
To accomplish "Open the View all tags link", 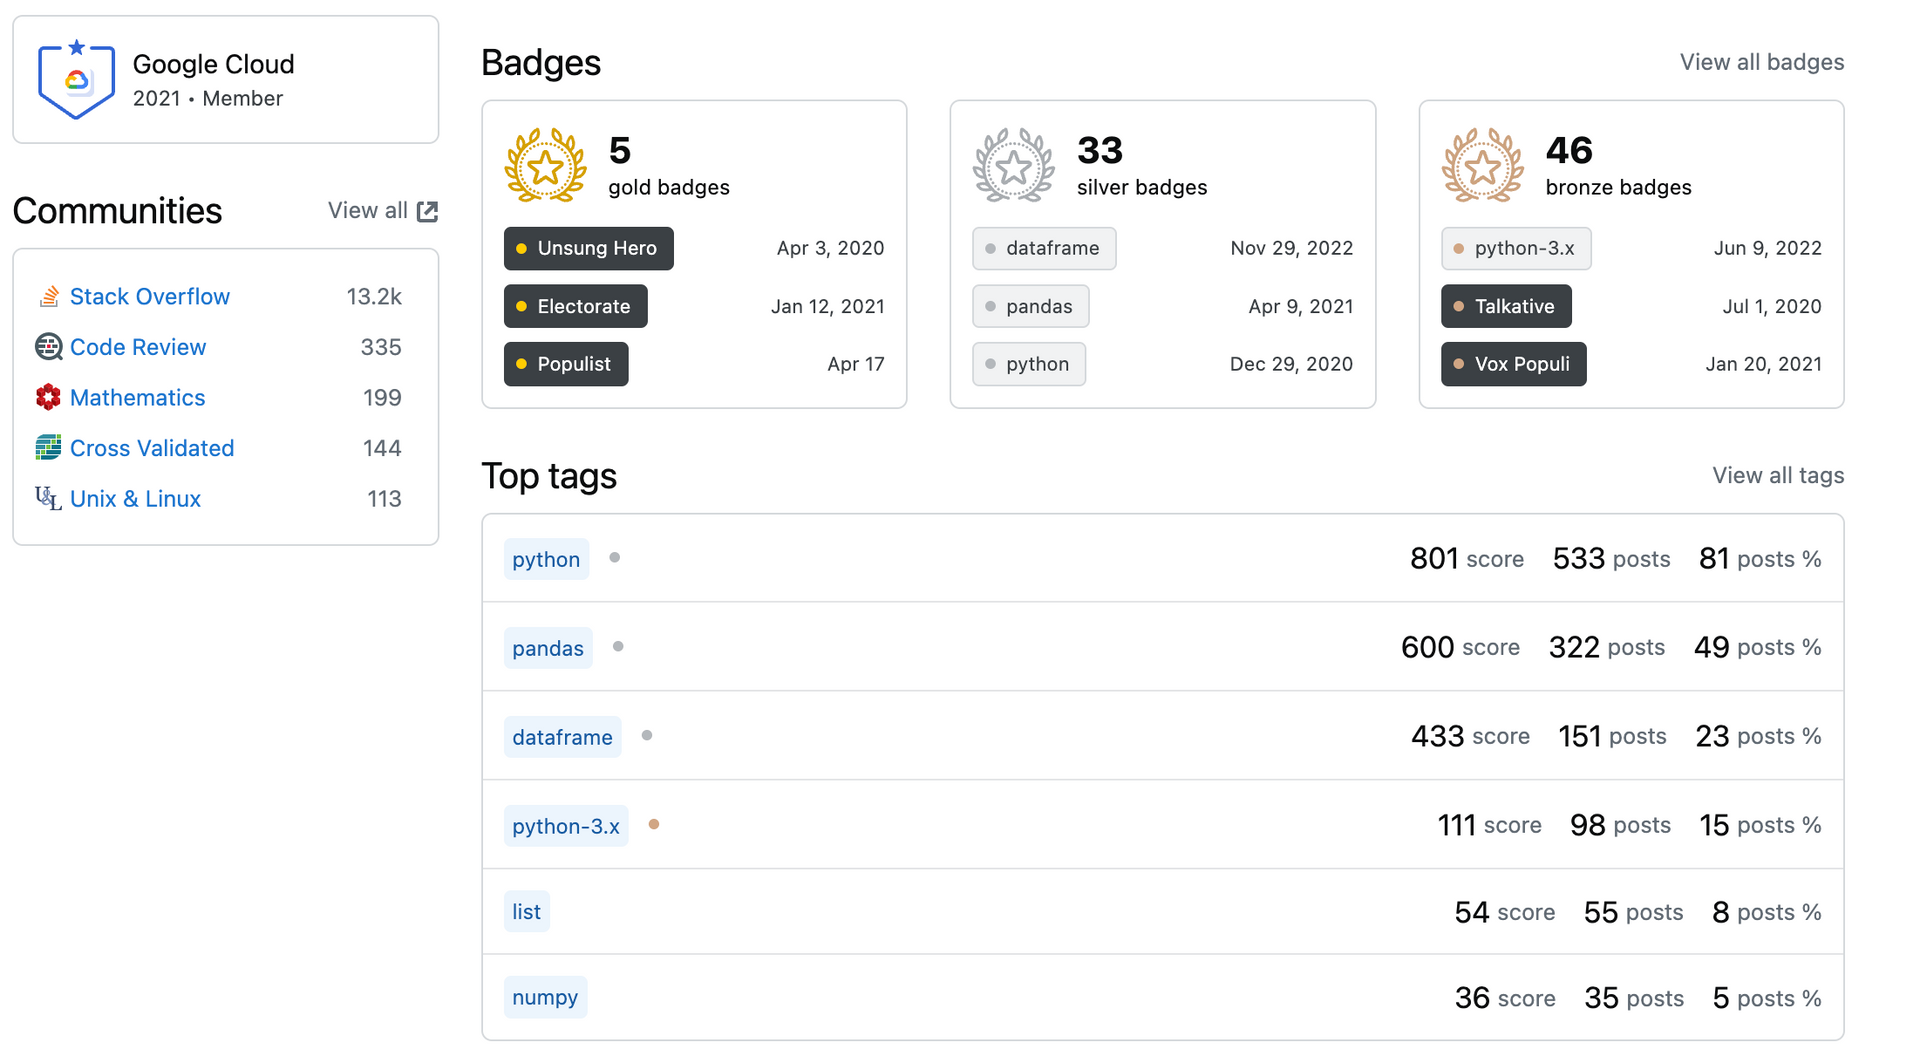I will click(x=1777, y=476).
